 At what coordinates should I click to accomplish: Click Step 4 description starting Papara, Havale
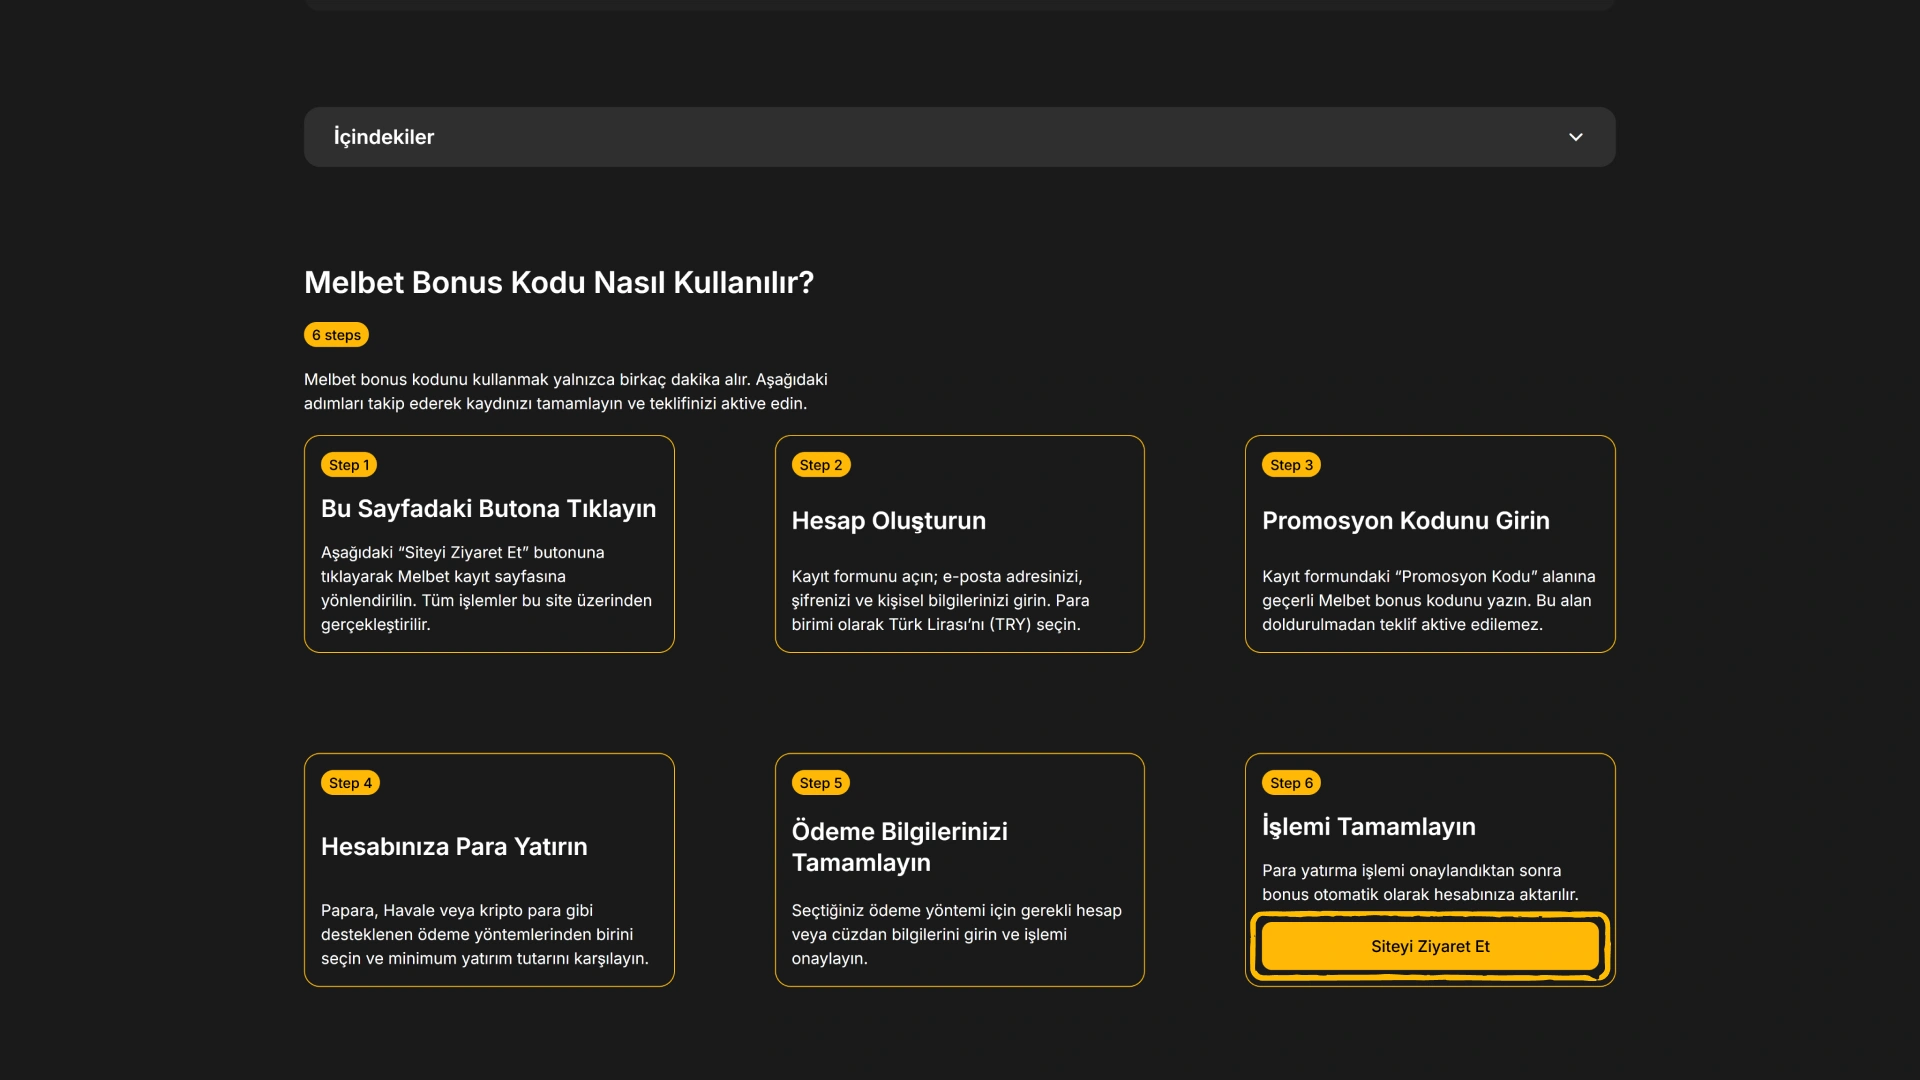tap(485, 934)
